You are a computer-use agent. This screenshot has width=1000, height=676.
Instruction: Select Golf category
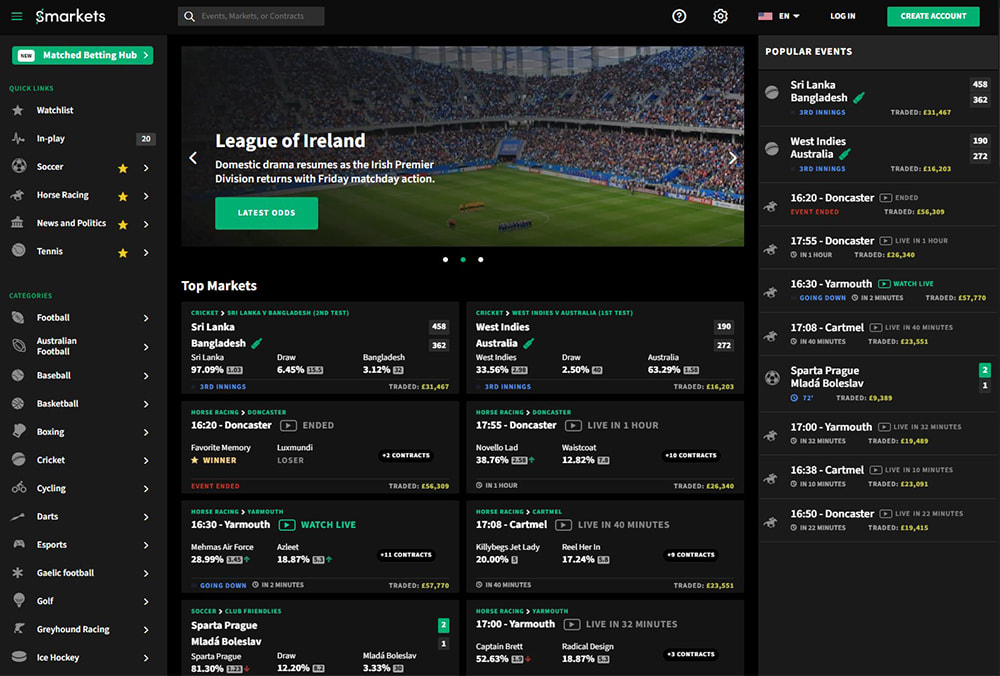tap(45, 601)
